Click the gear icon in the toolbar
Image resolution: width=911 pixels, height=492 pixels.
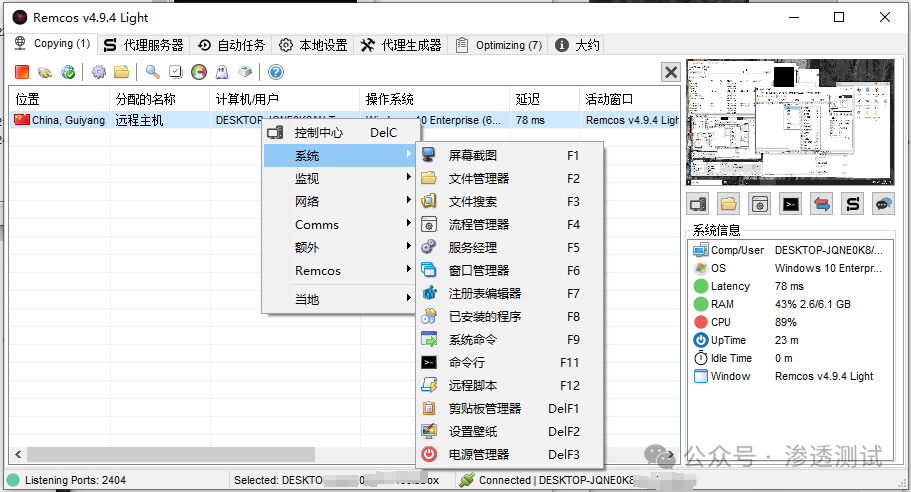point(98,72)
